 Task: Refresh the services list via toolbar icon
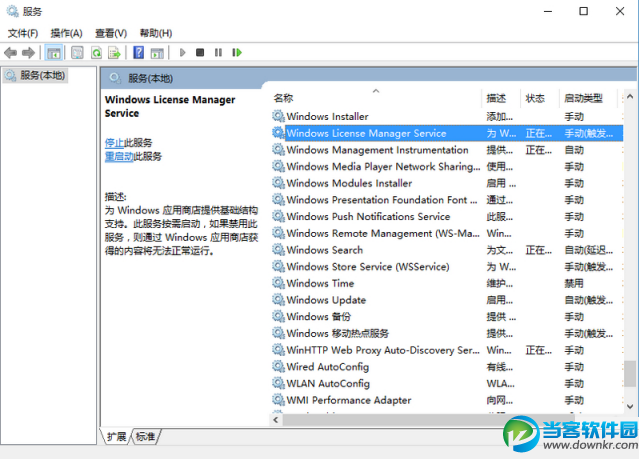coord(96,53)
